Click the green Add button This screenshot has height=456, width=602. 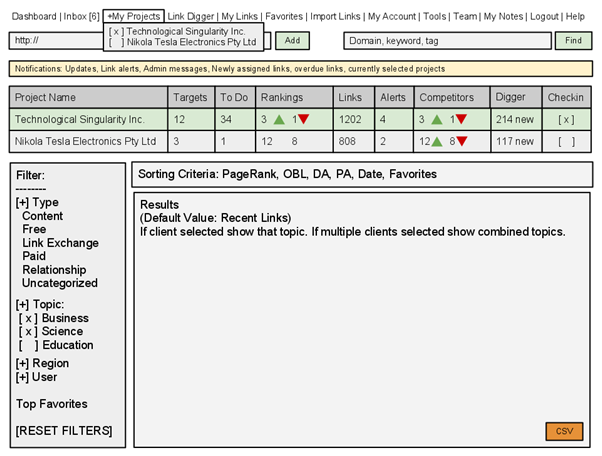(x=292, y=41)
